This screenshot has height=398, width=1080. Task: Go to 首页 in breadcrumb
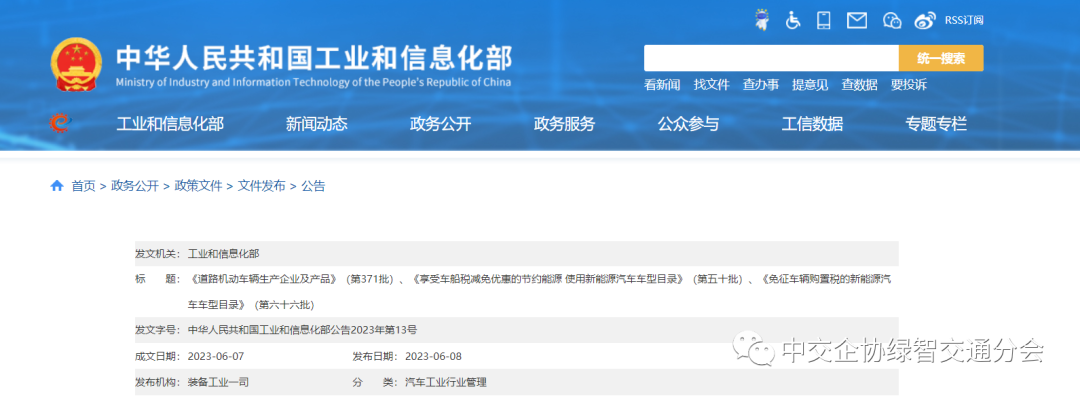coord(83,186)
